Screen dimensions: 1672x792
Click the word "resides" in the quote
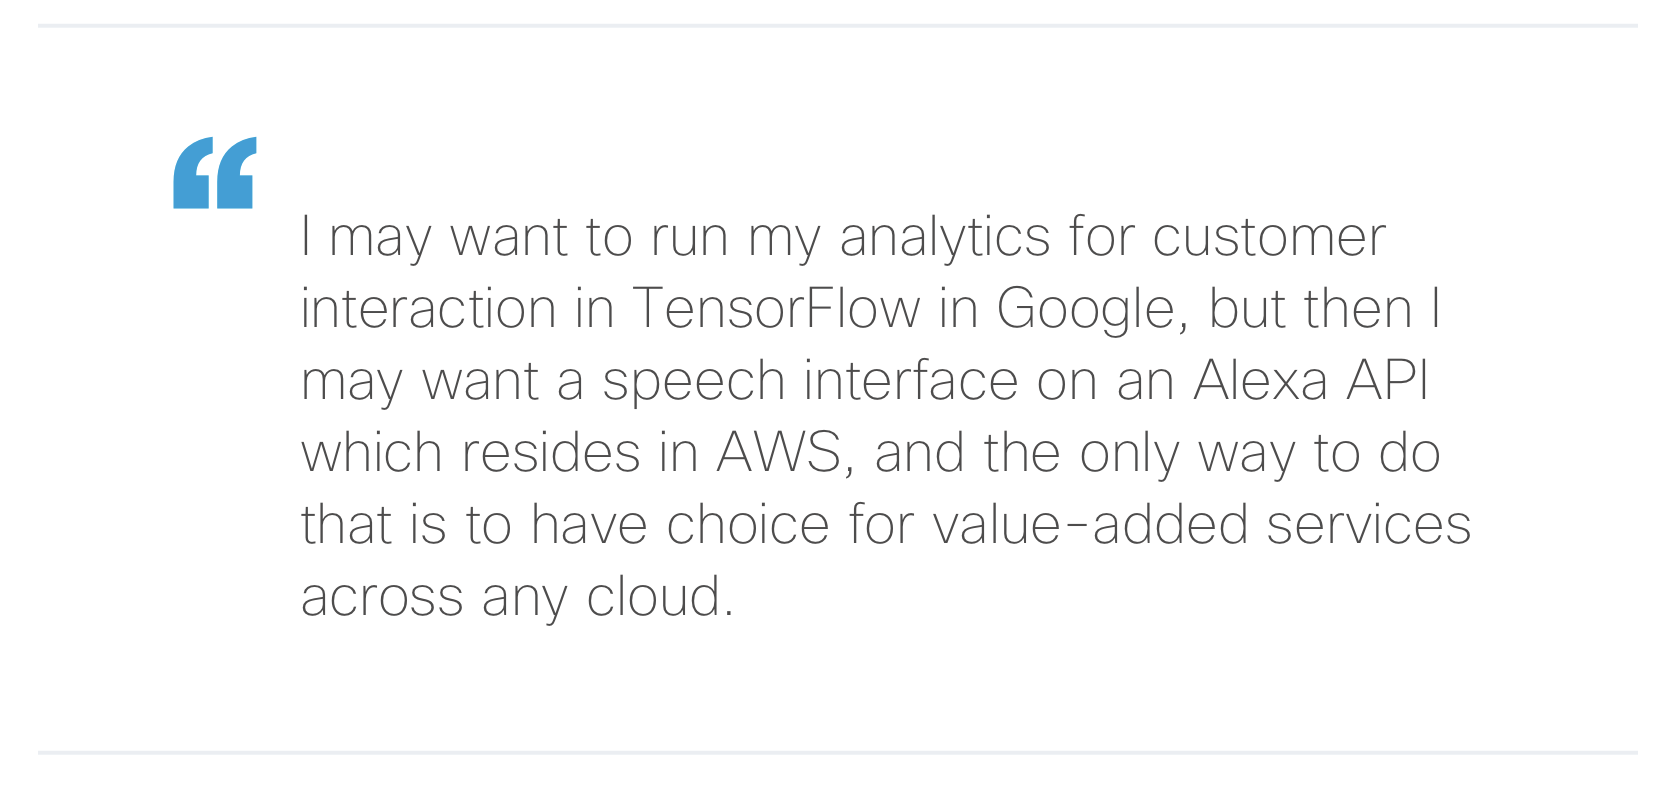(x=550, y=453)
